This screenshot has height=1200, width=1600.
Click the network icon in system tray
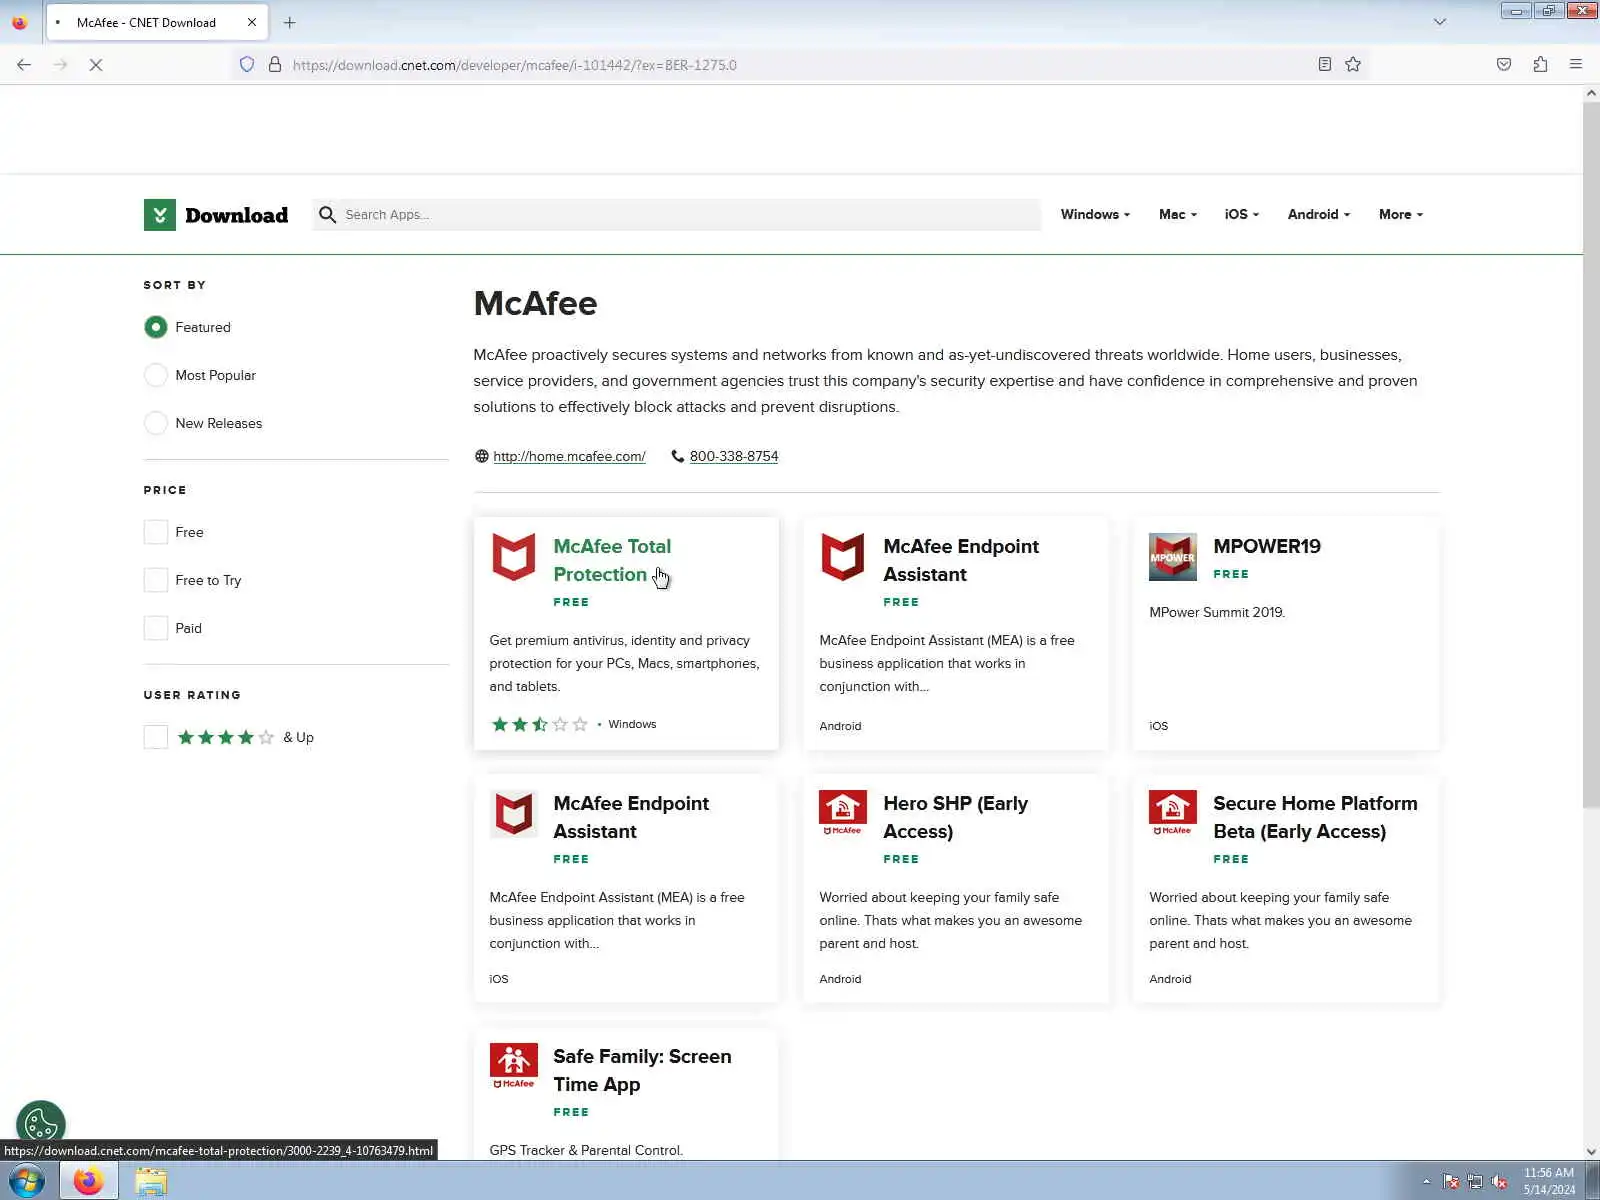click(x=1475, y=1182)
